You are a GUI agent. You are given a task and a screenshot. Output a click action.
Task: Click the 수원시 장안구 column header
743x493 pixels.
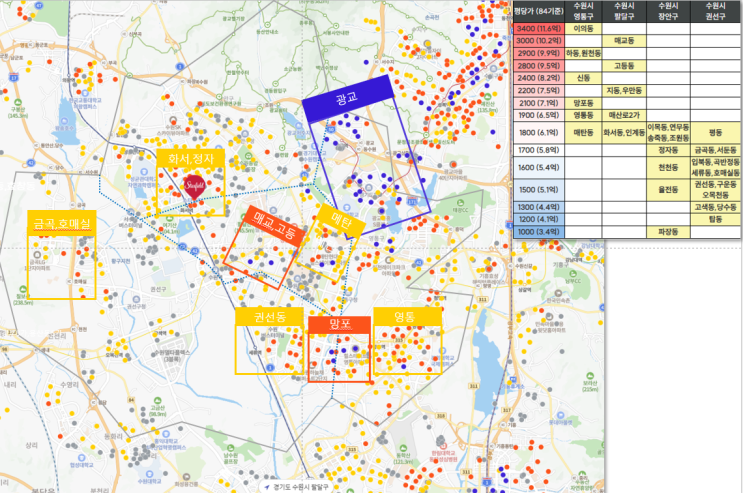[x=668, y=11]
